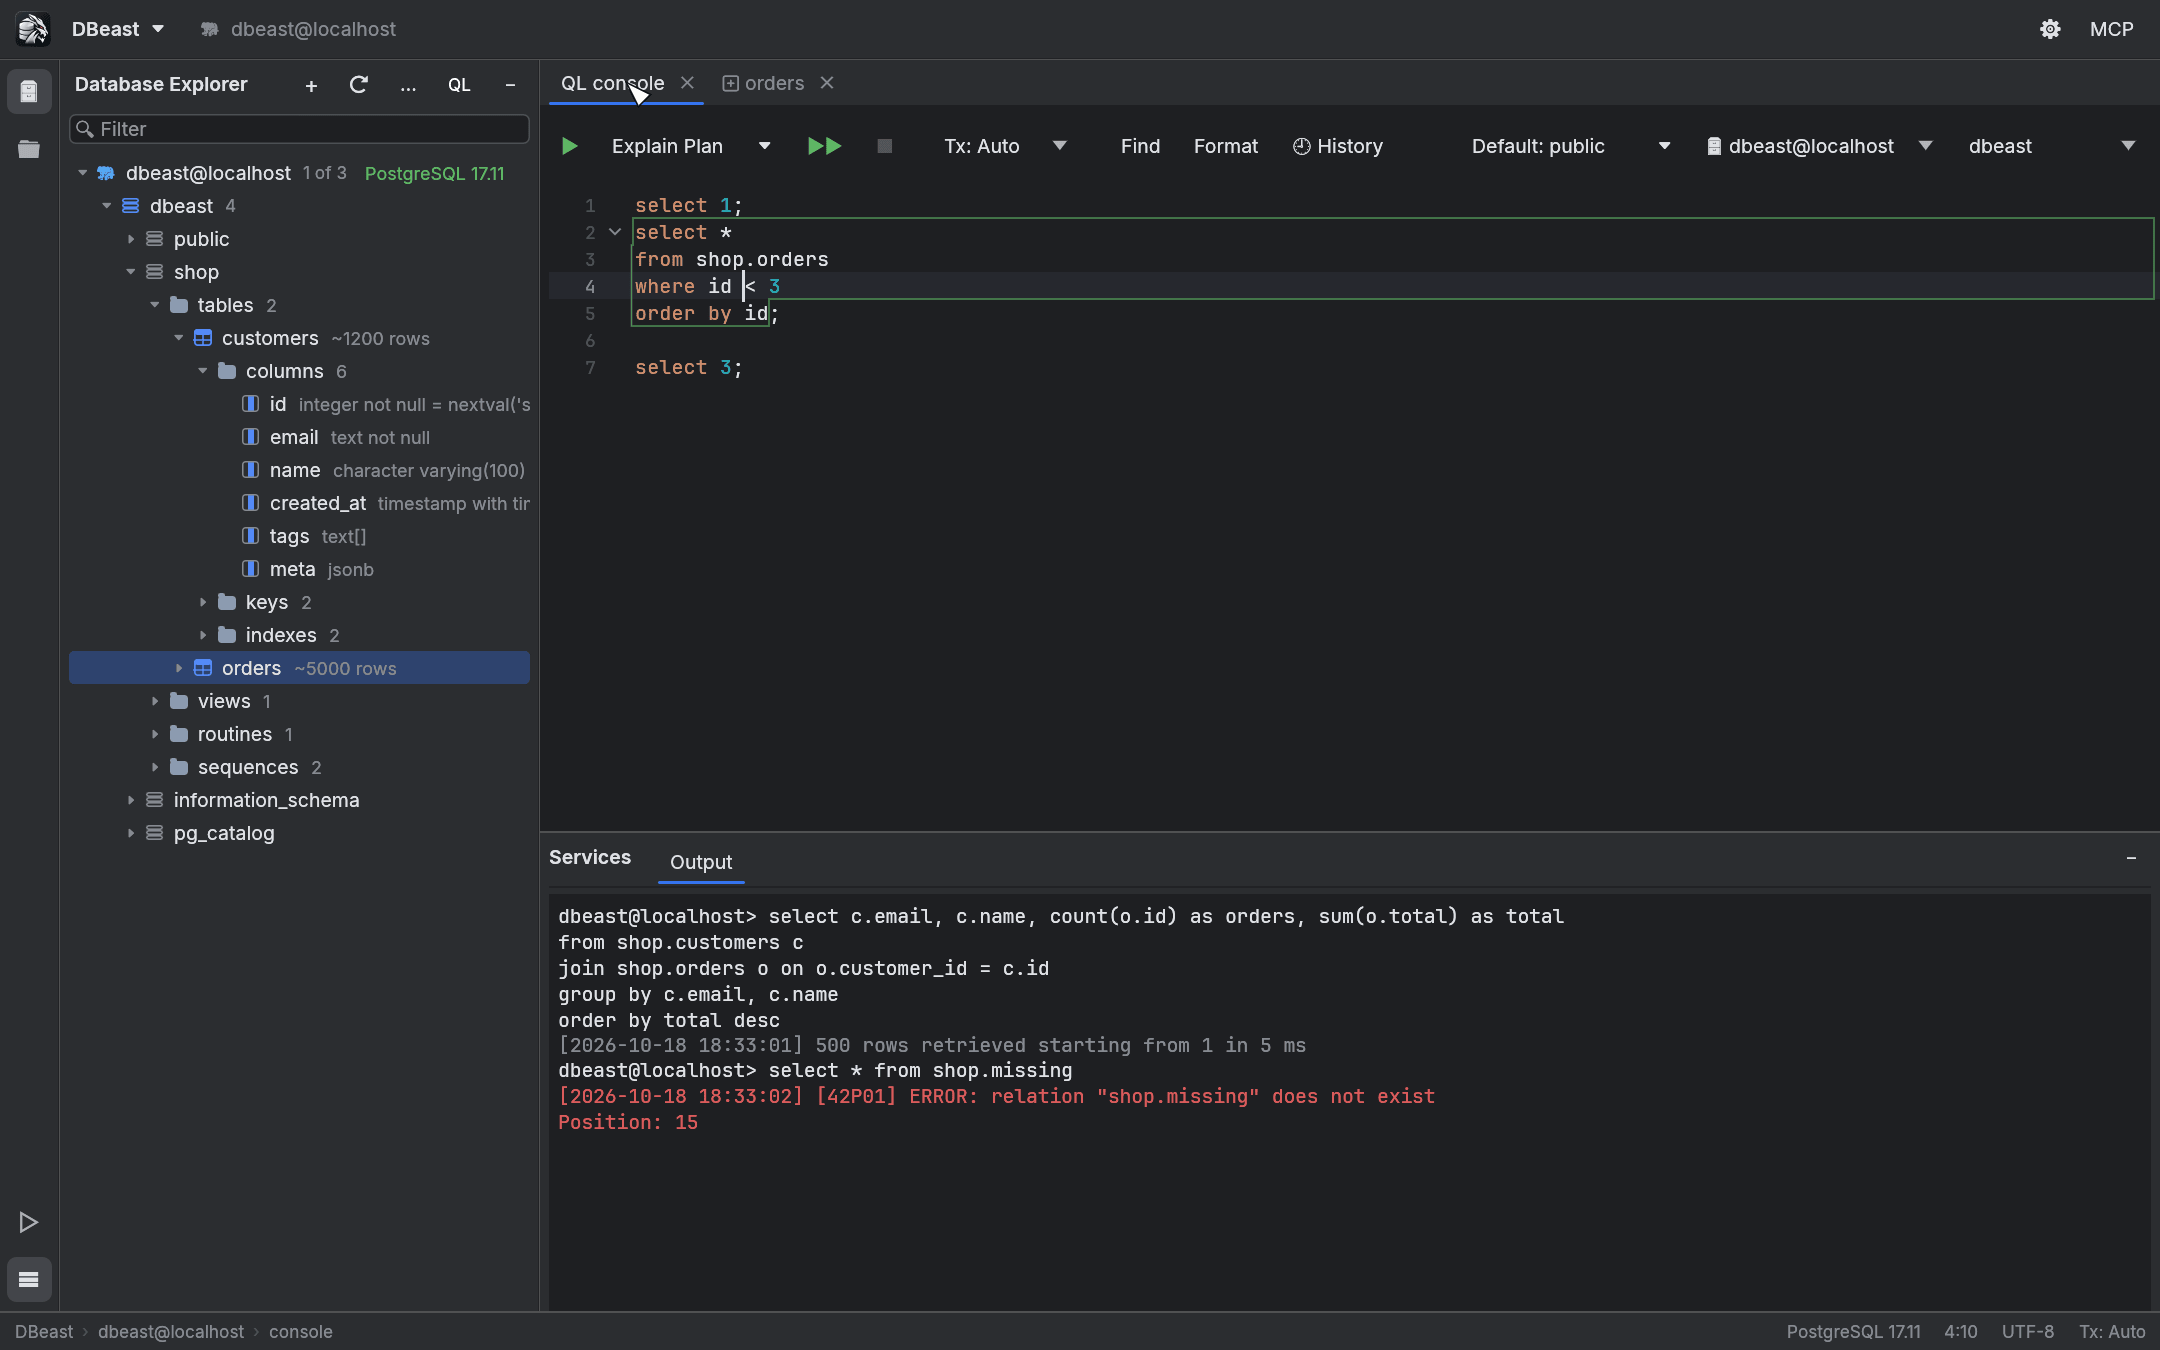This screenshot has height=1350, width=2160.
Task: Expand the public schema node
Action: point(131,239)
